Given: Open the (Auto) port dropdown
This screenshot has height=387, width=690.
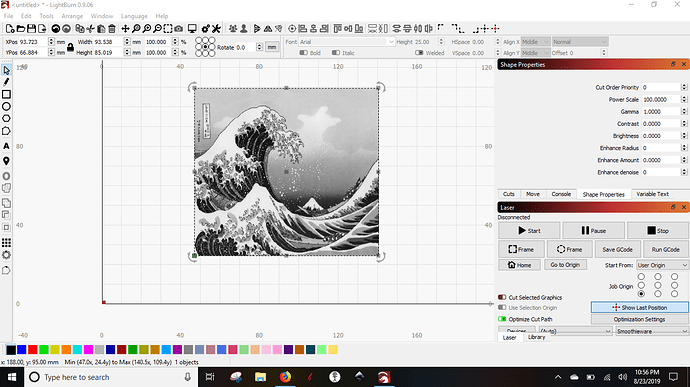Looking at the screenshot, I should (x=575, y=331).
